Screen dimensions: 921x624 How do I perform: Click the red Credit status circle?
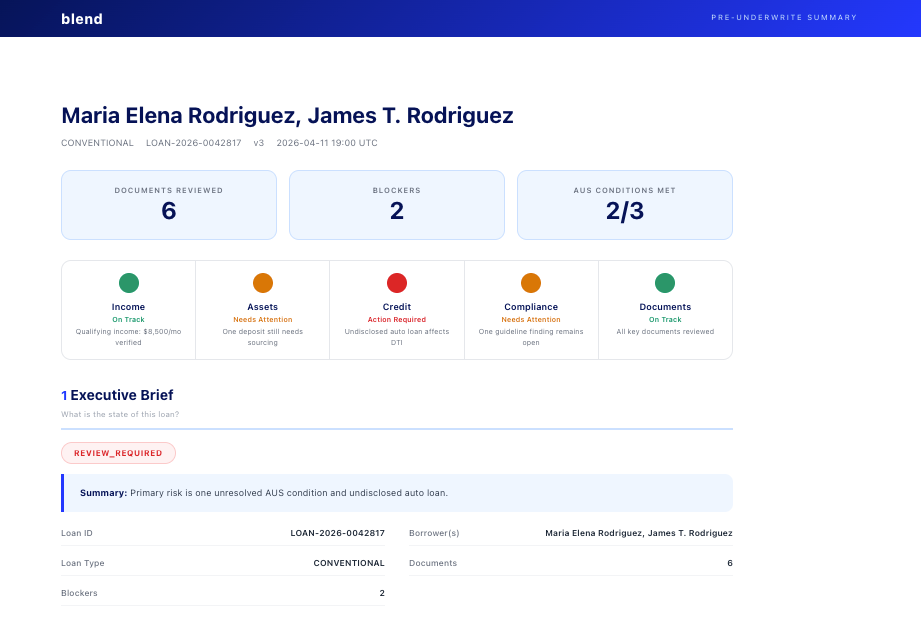pos(397,283)
